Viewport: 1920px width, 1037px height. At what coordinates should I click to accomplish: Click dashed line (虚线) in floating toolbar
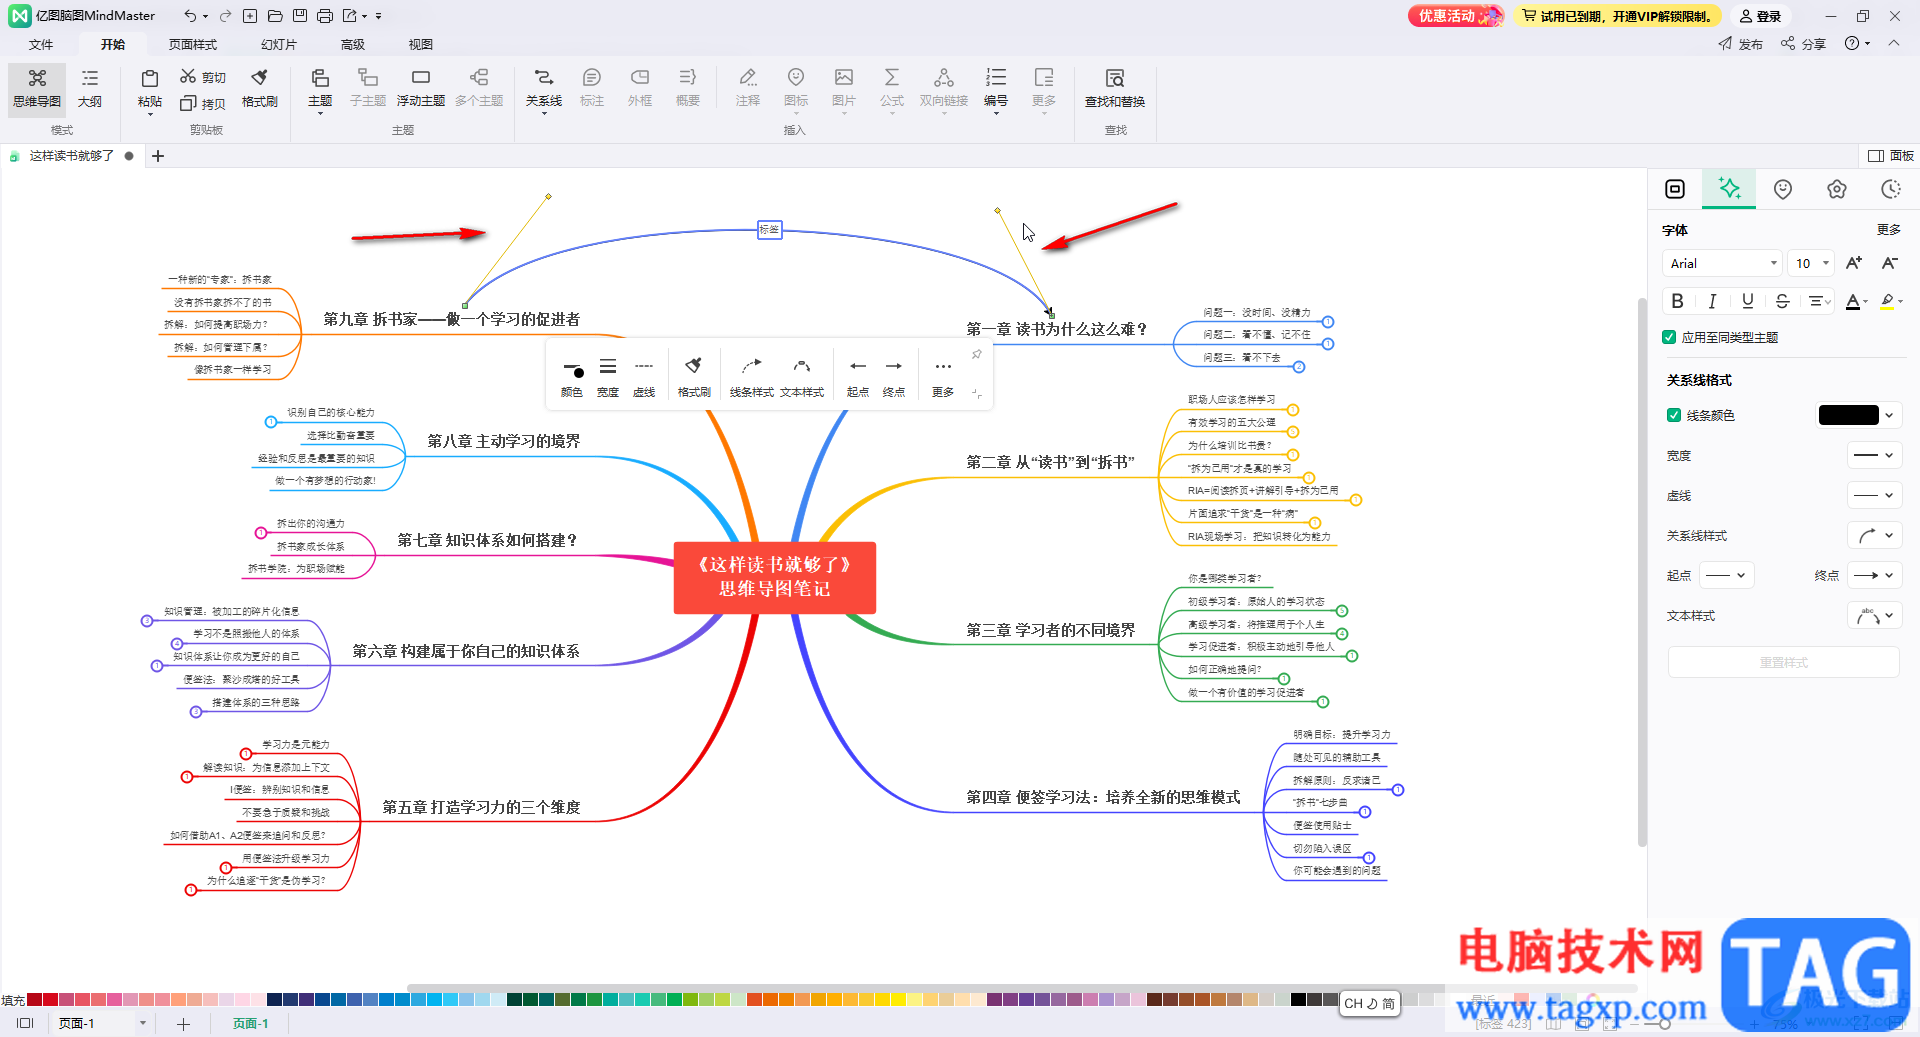click(x=644, y=377)
